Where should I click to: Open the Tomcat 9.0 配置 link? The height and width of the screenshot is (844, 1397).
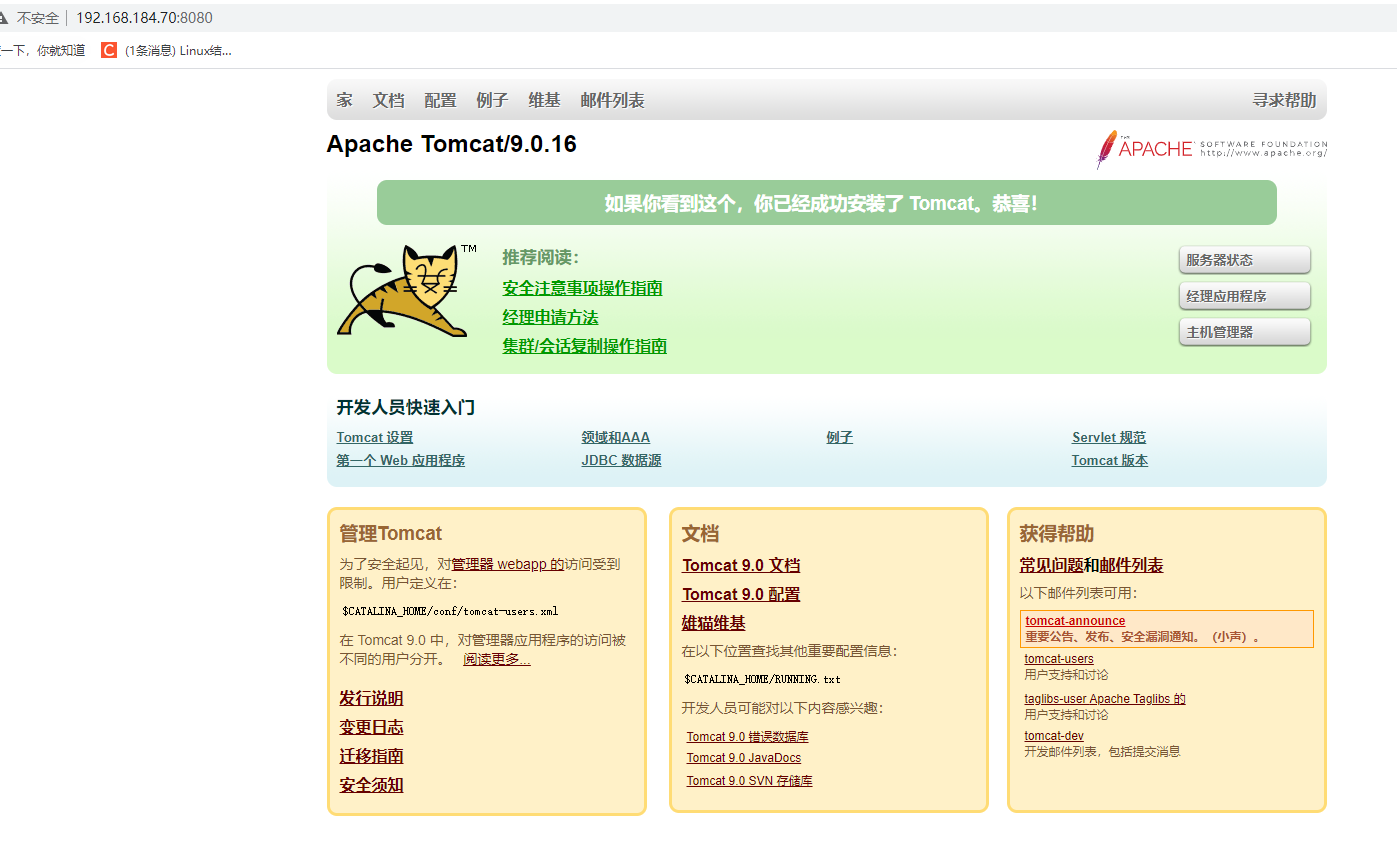point(741,594)
